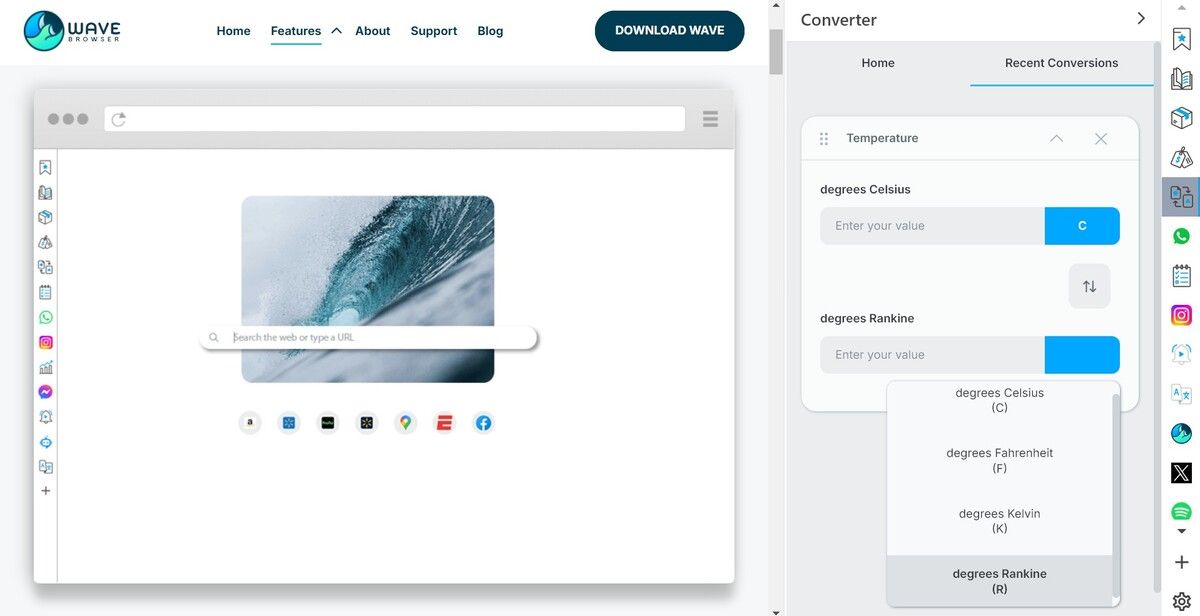Image resolution: width=1200 pixels, height=616 pixels.
Task: Open the translator sidebar icon
Action: [x=1181, y=394]
